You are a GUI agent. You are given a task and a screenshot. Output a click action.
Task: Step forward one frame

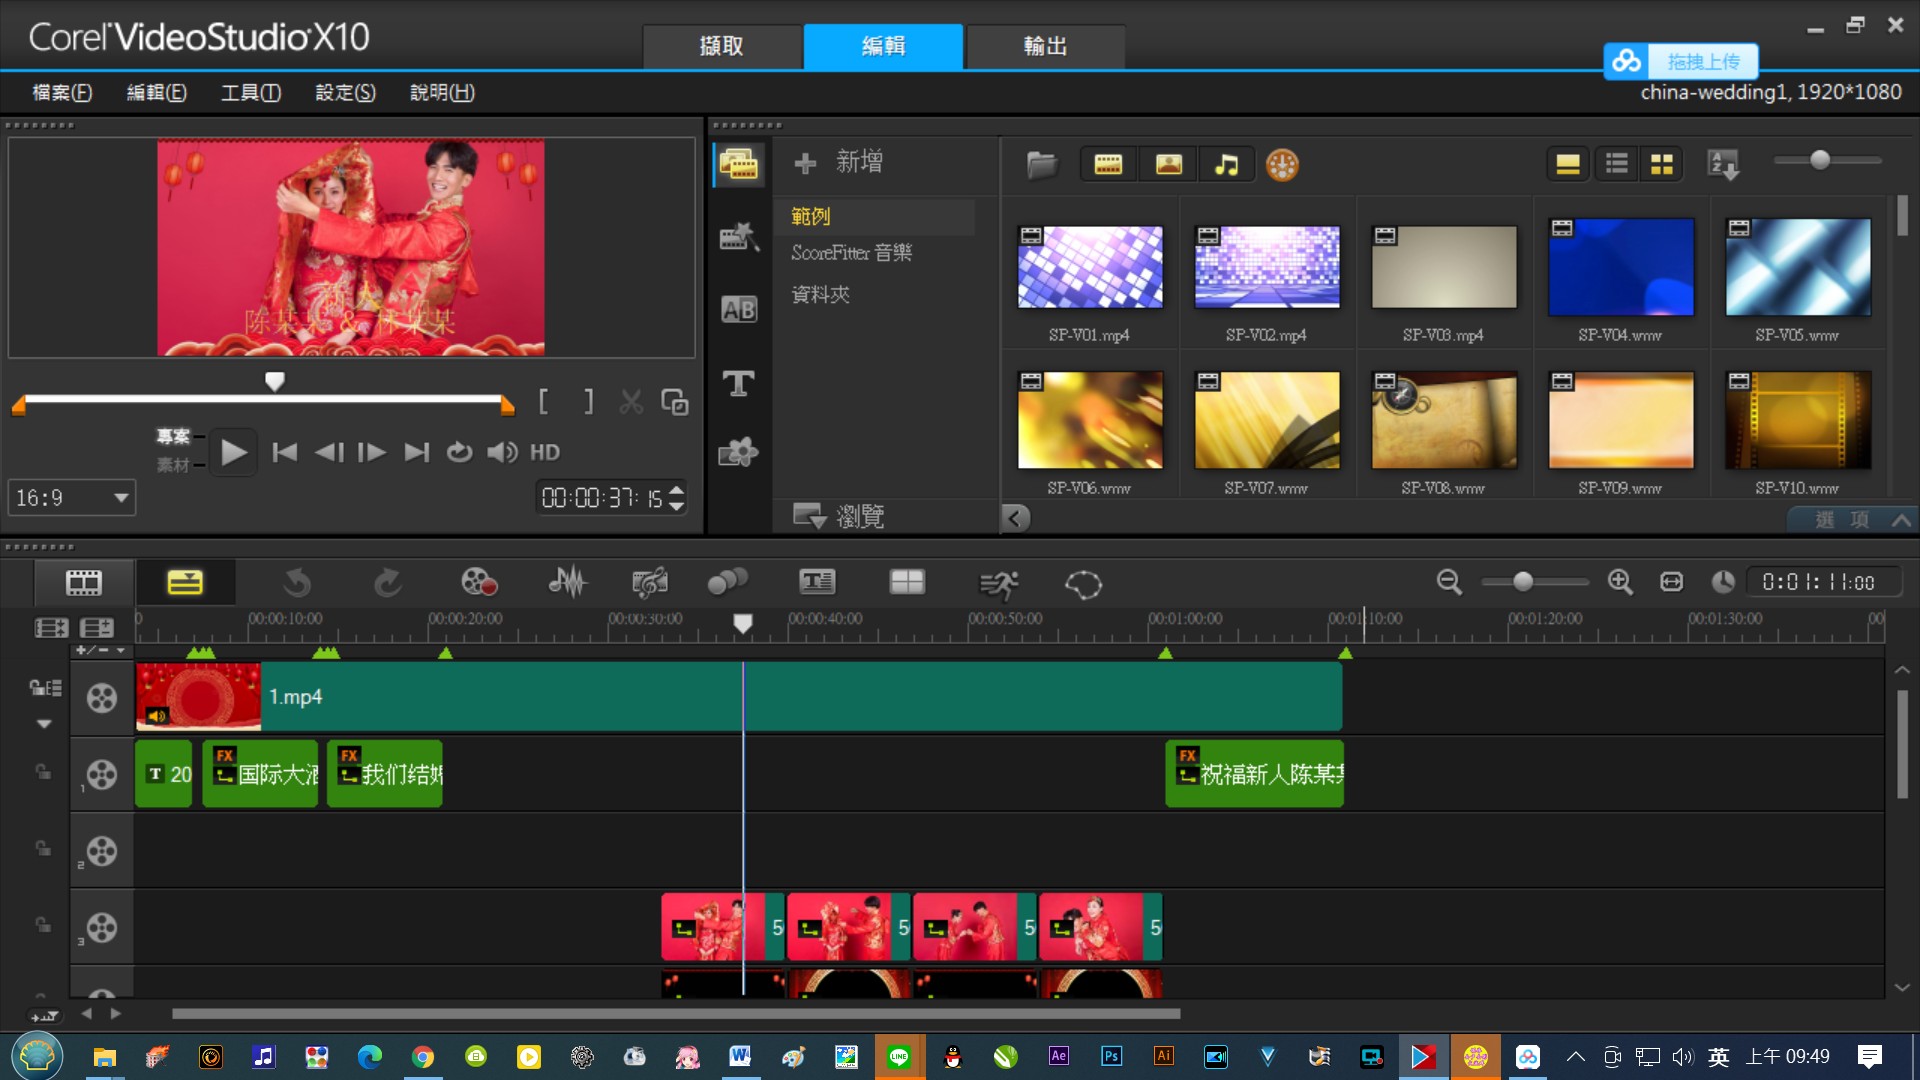(372, 453)
